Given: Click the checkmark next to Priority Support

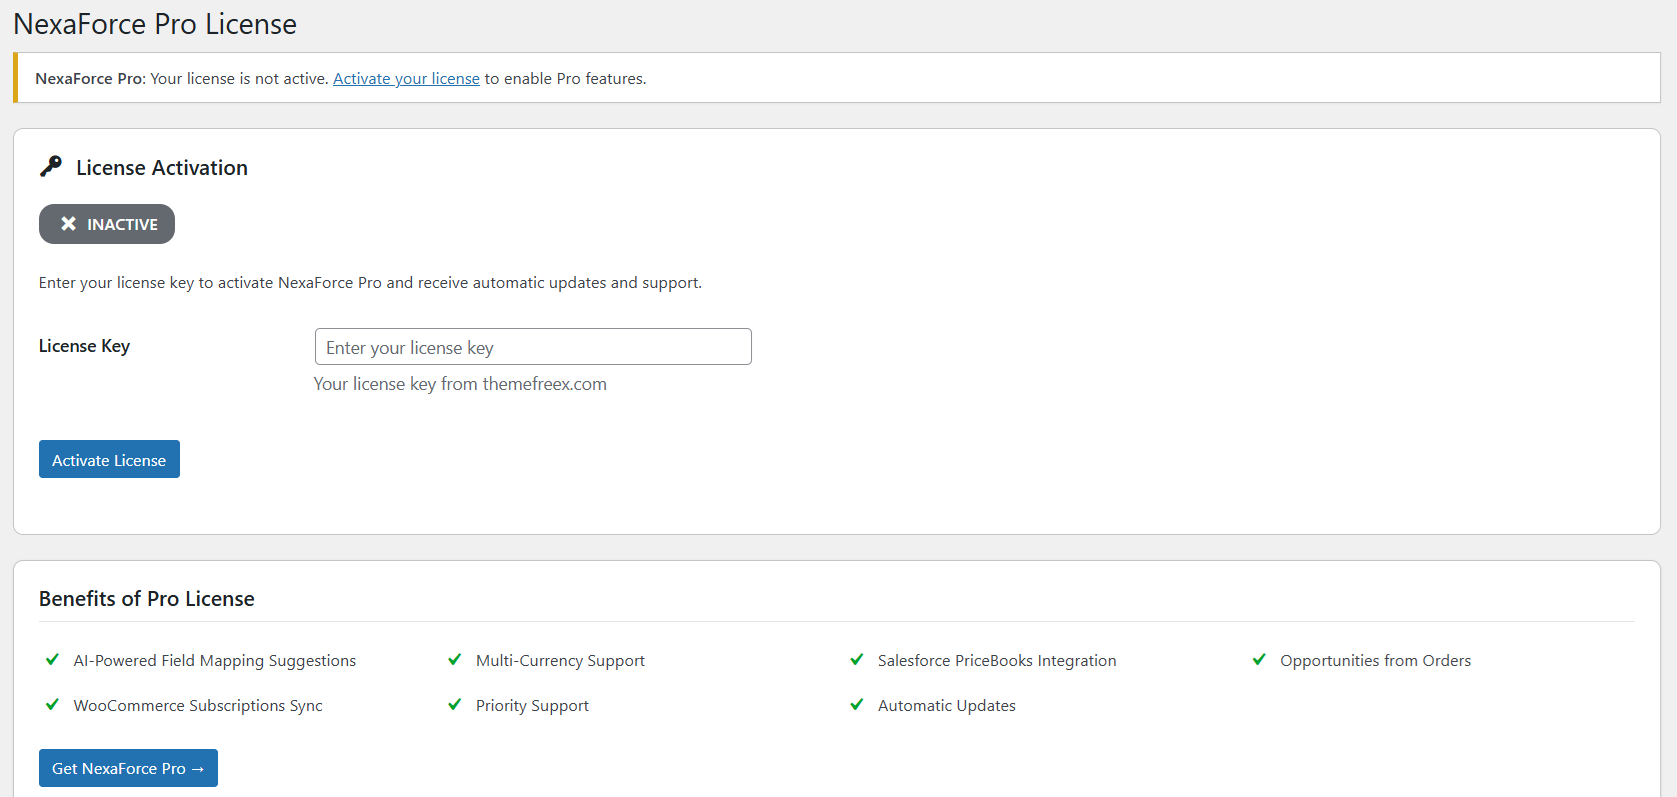Looking at the screenshot, I should pos(455,705).
